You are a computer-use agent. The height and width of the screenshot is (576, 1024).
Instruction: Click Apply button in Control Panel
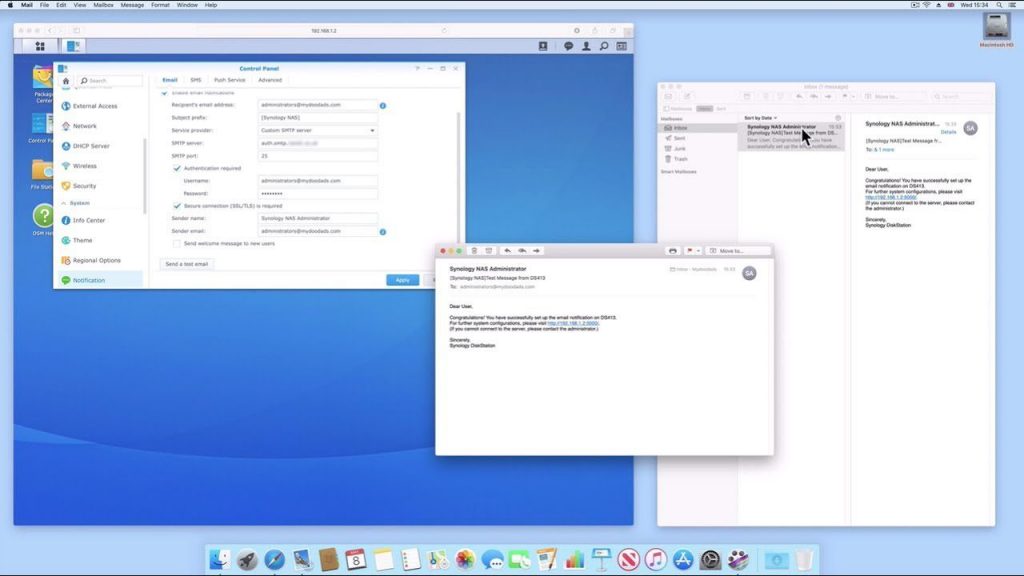tap(402, 280)
